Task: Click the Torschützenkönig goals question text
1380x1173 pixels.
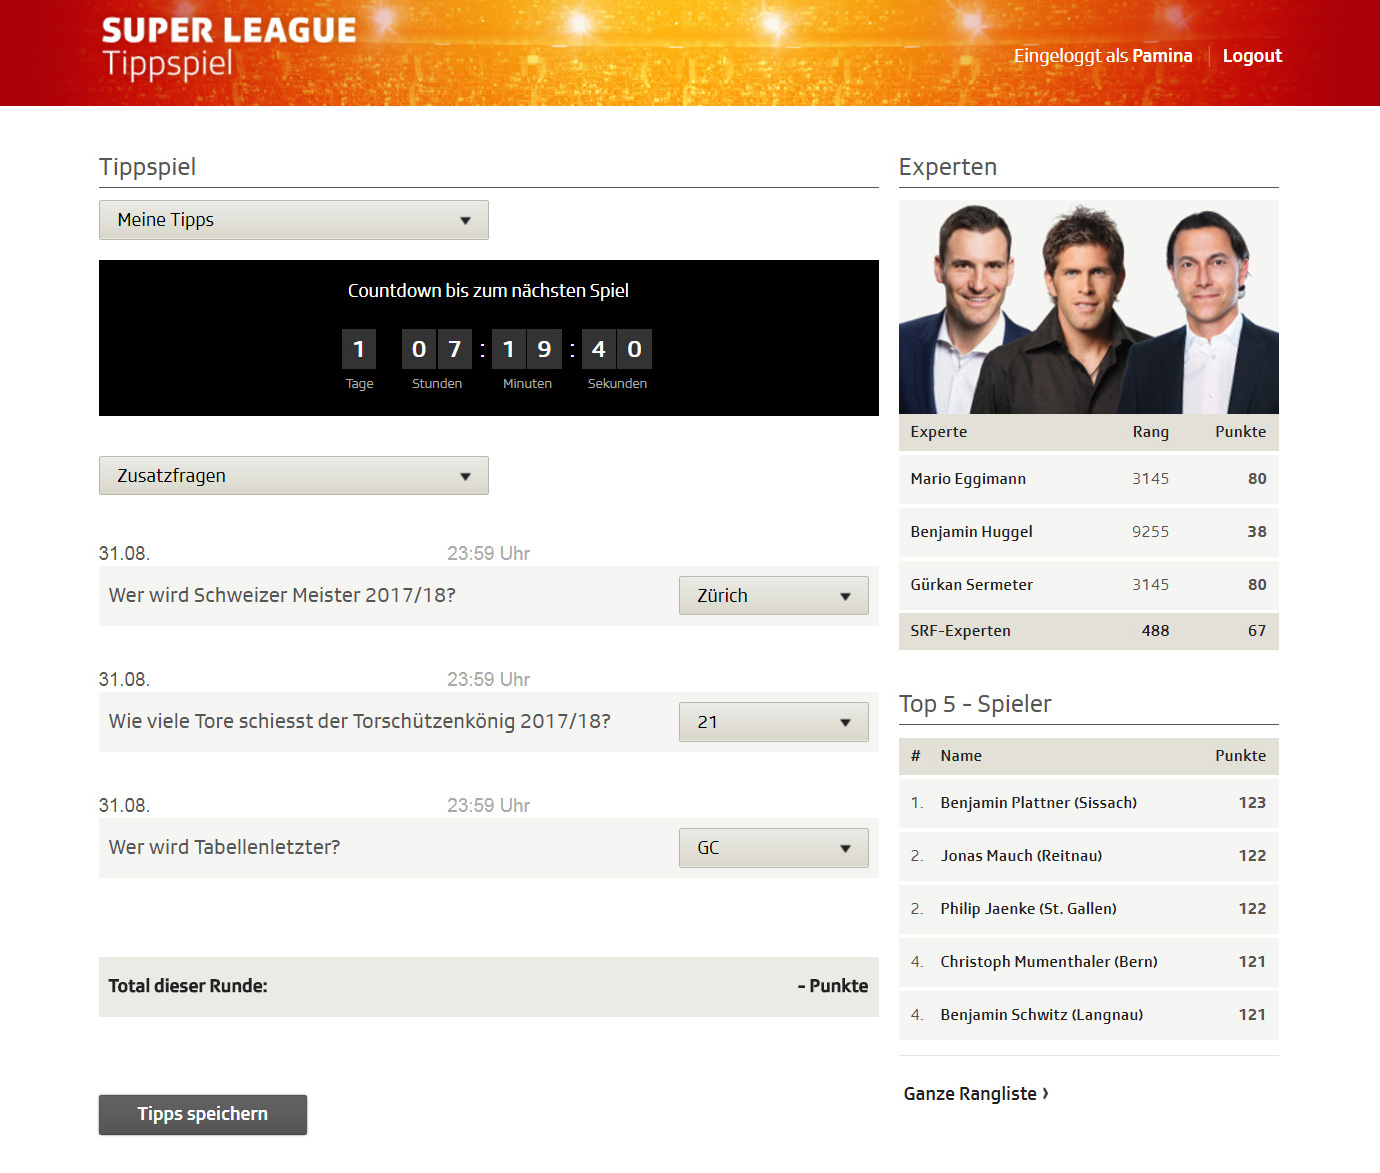Action: click(x=359, y=722)
